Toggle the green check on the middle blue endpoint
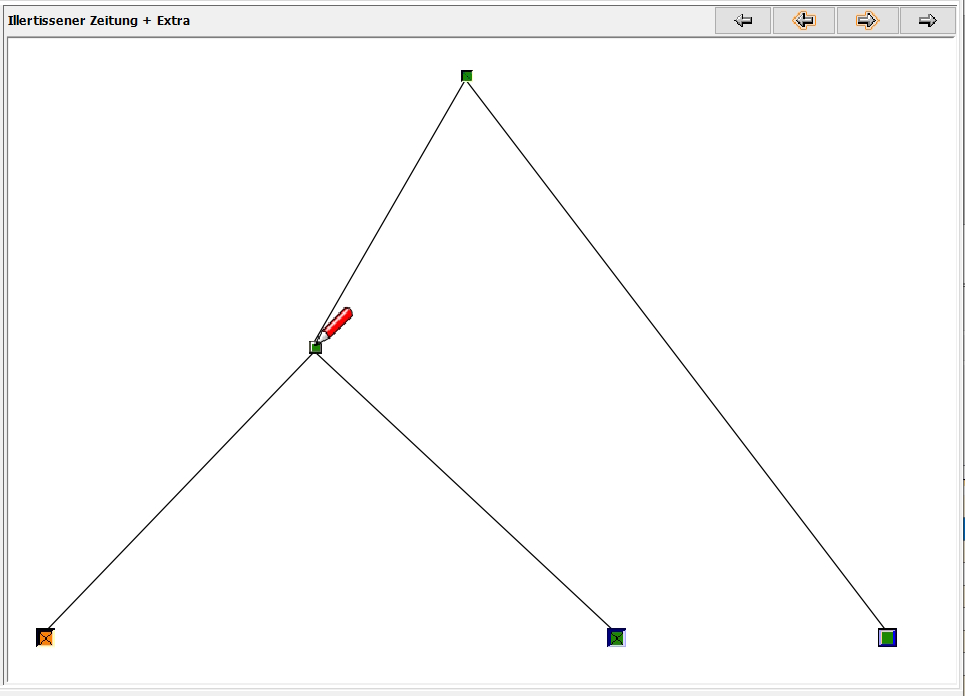The image size is (965, 696). pos(618,636)
